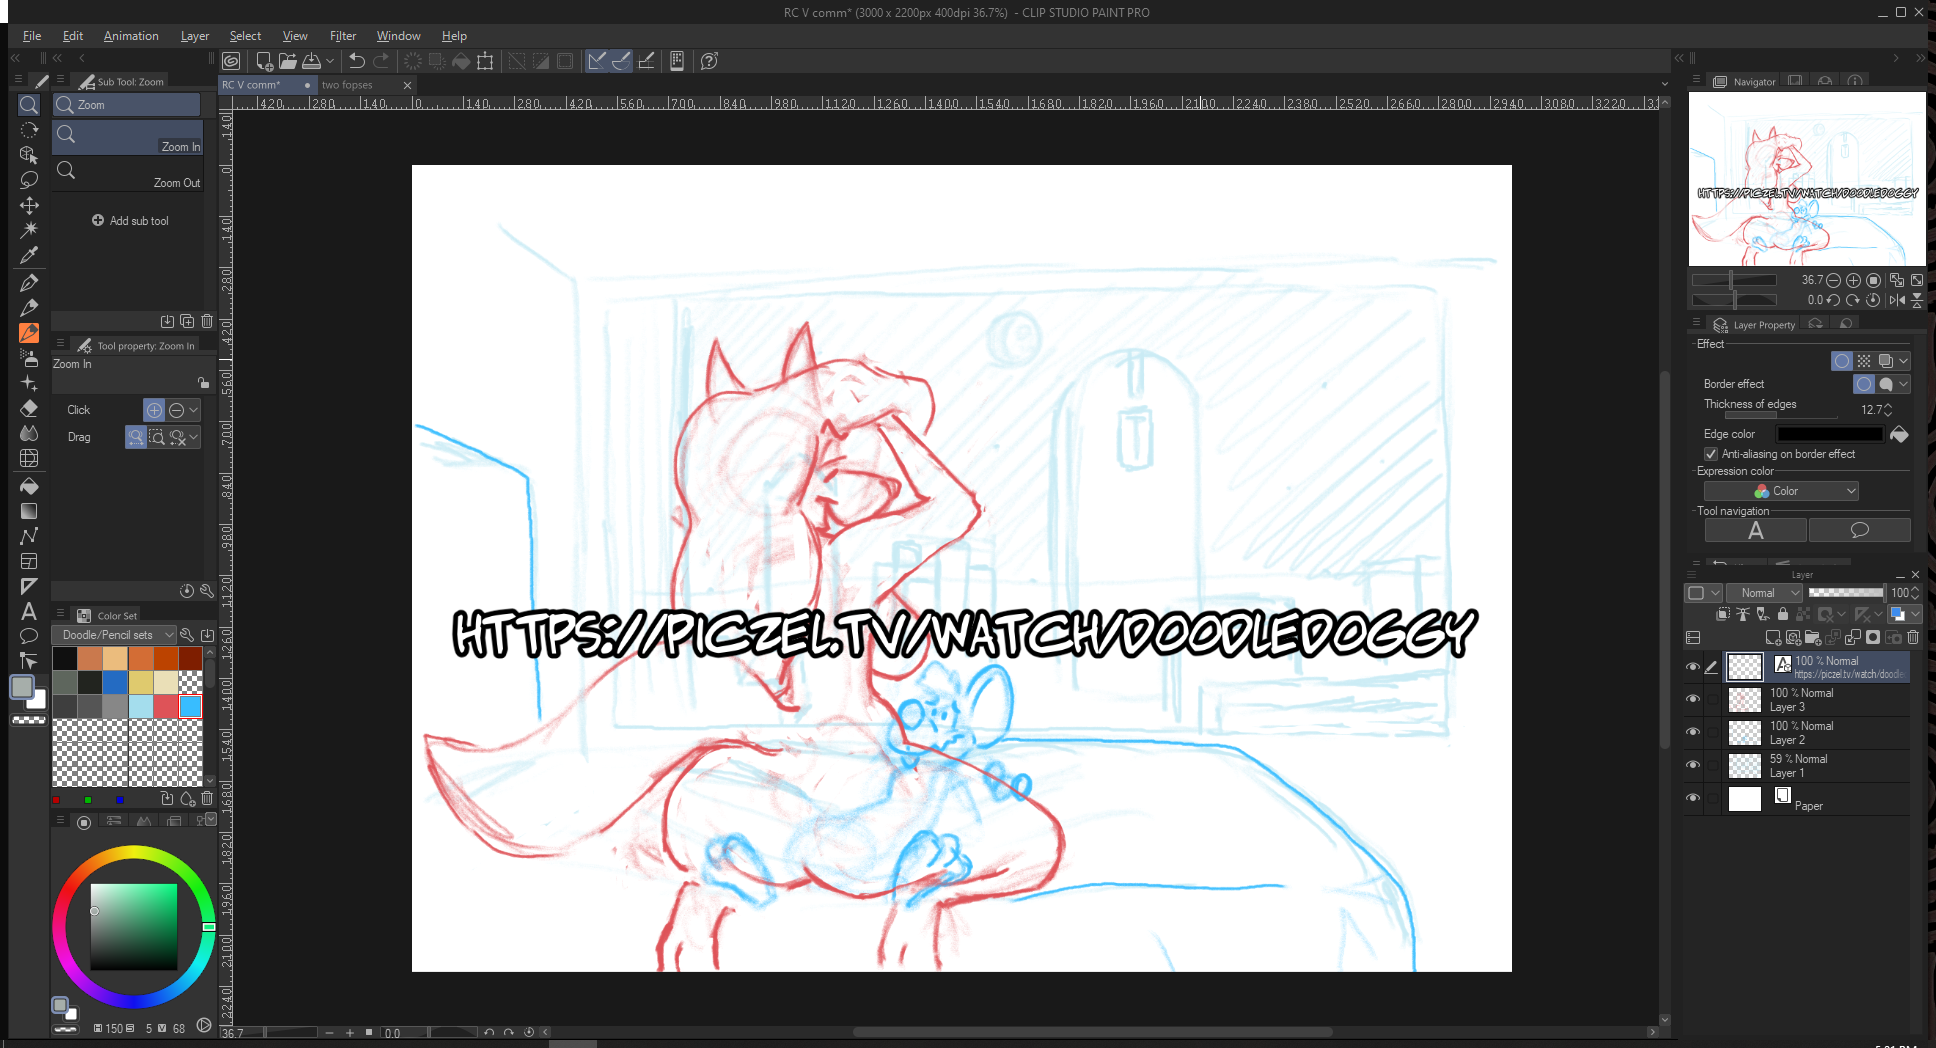Close the 'two fopses' tab

[407, 85]
